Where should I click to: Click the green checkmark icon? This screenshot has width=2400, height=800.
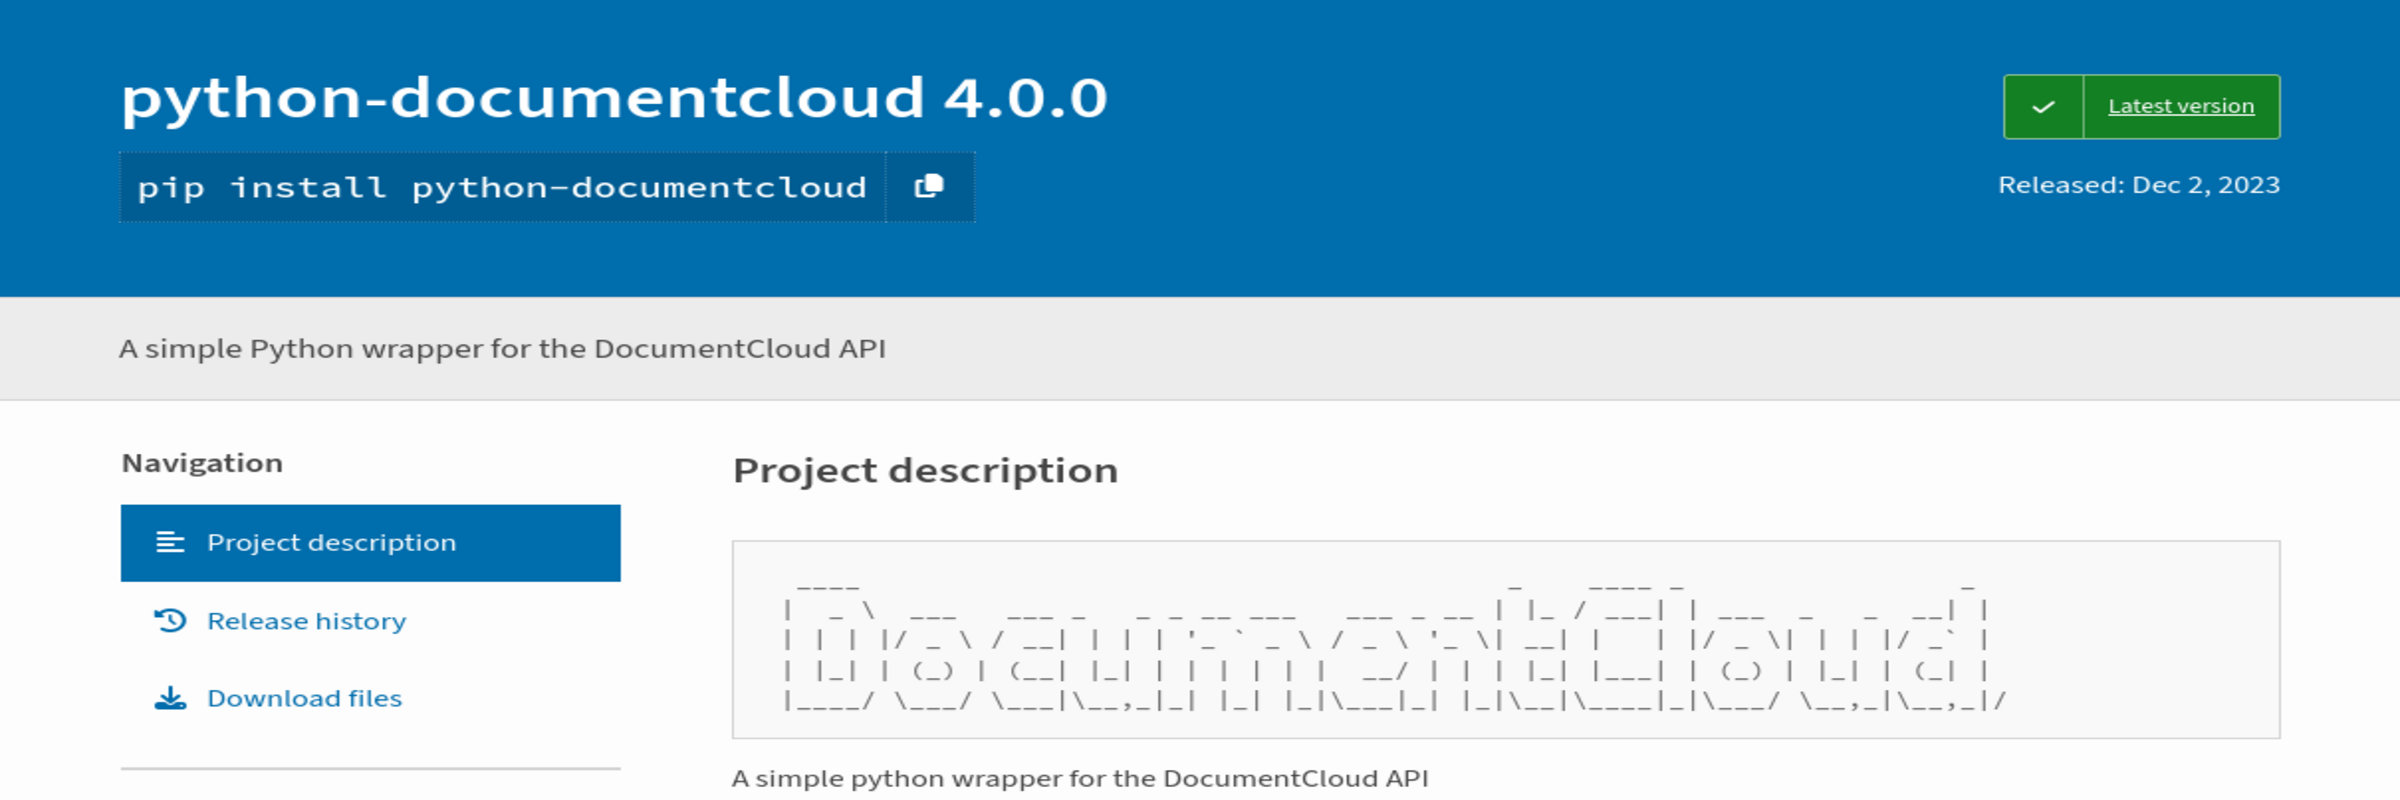pyautogui.click(x=2043, y=106)
